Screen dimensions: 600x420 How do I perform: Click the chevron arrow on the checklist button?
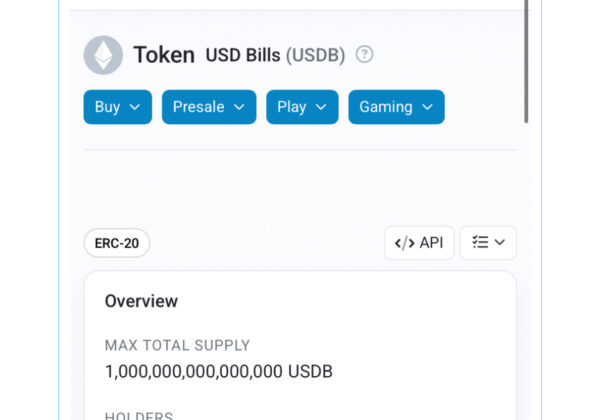pyautogui.click(x=500, y=243)
